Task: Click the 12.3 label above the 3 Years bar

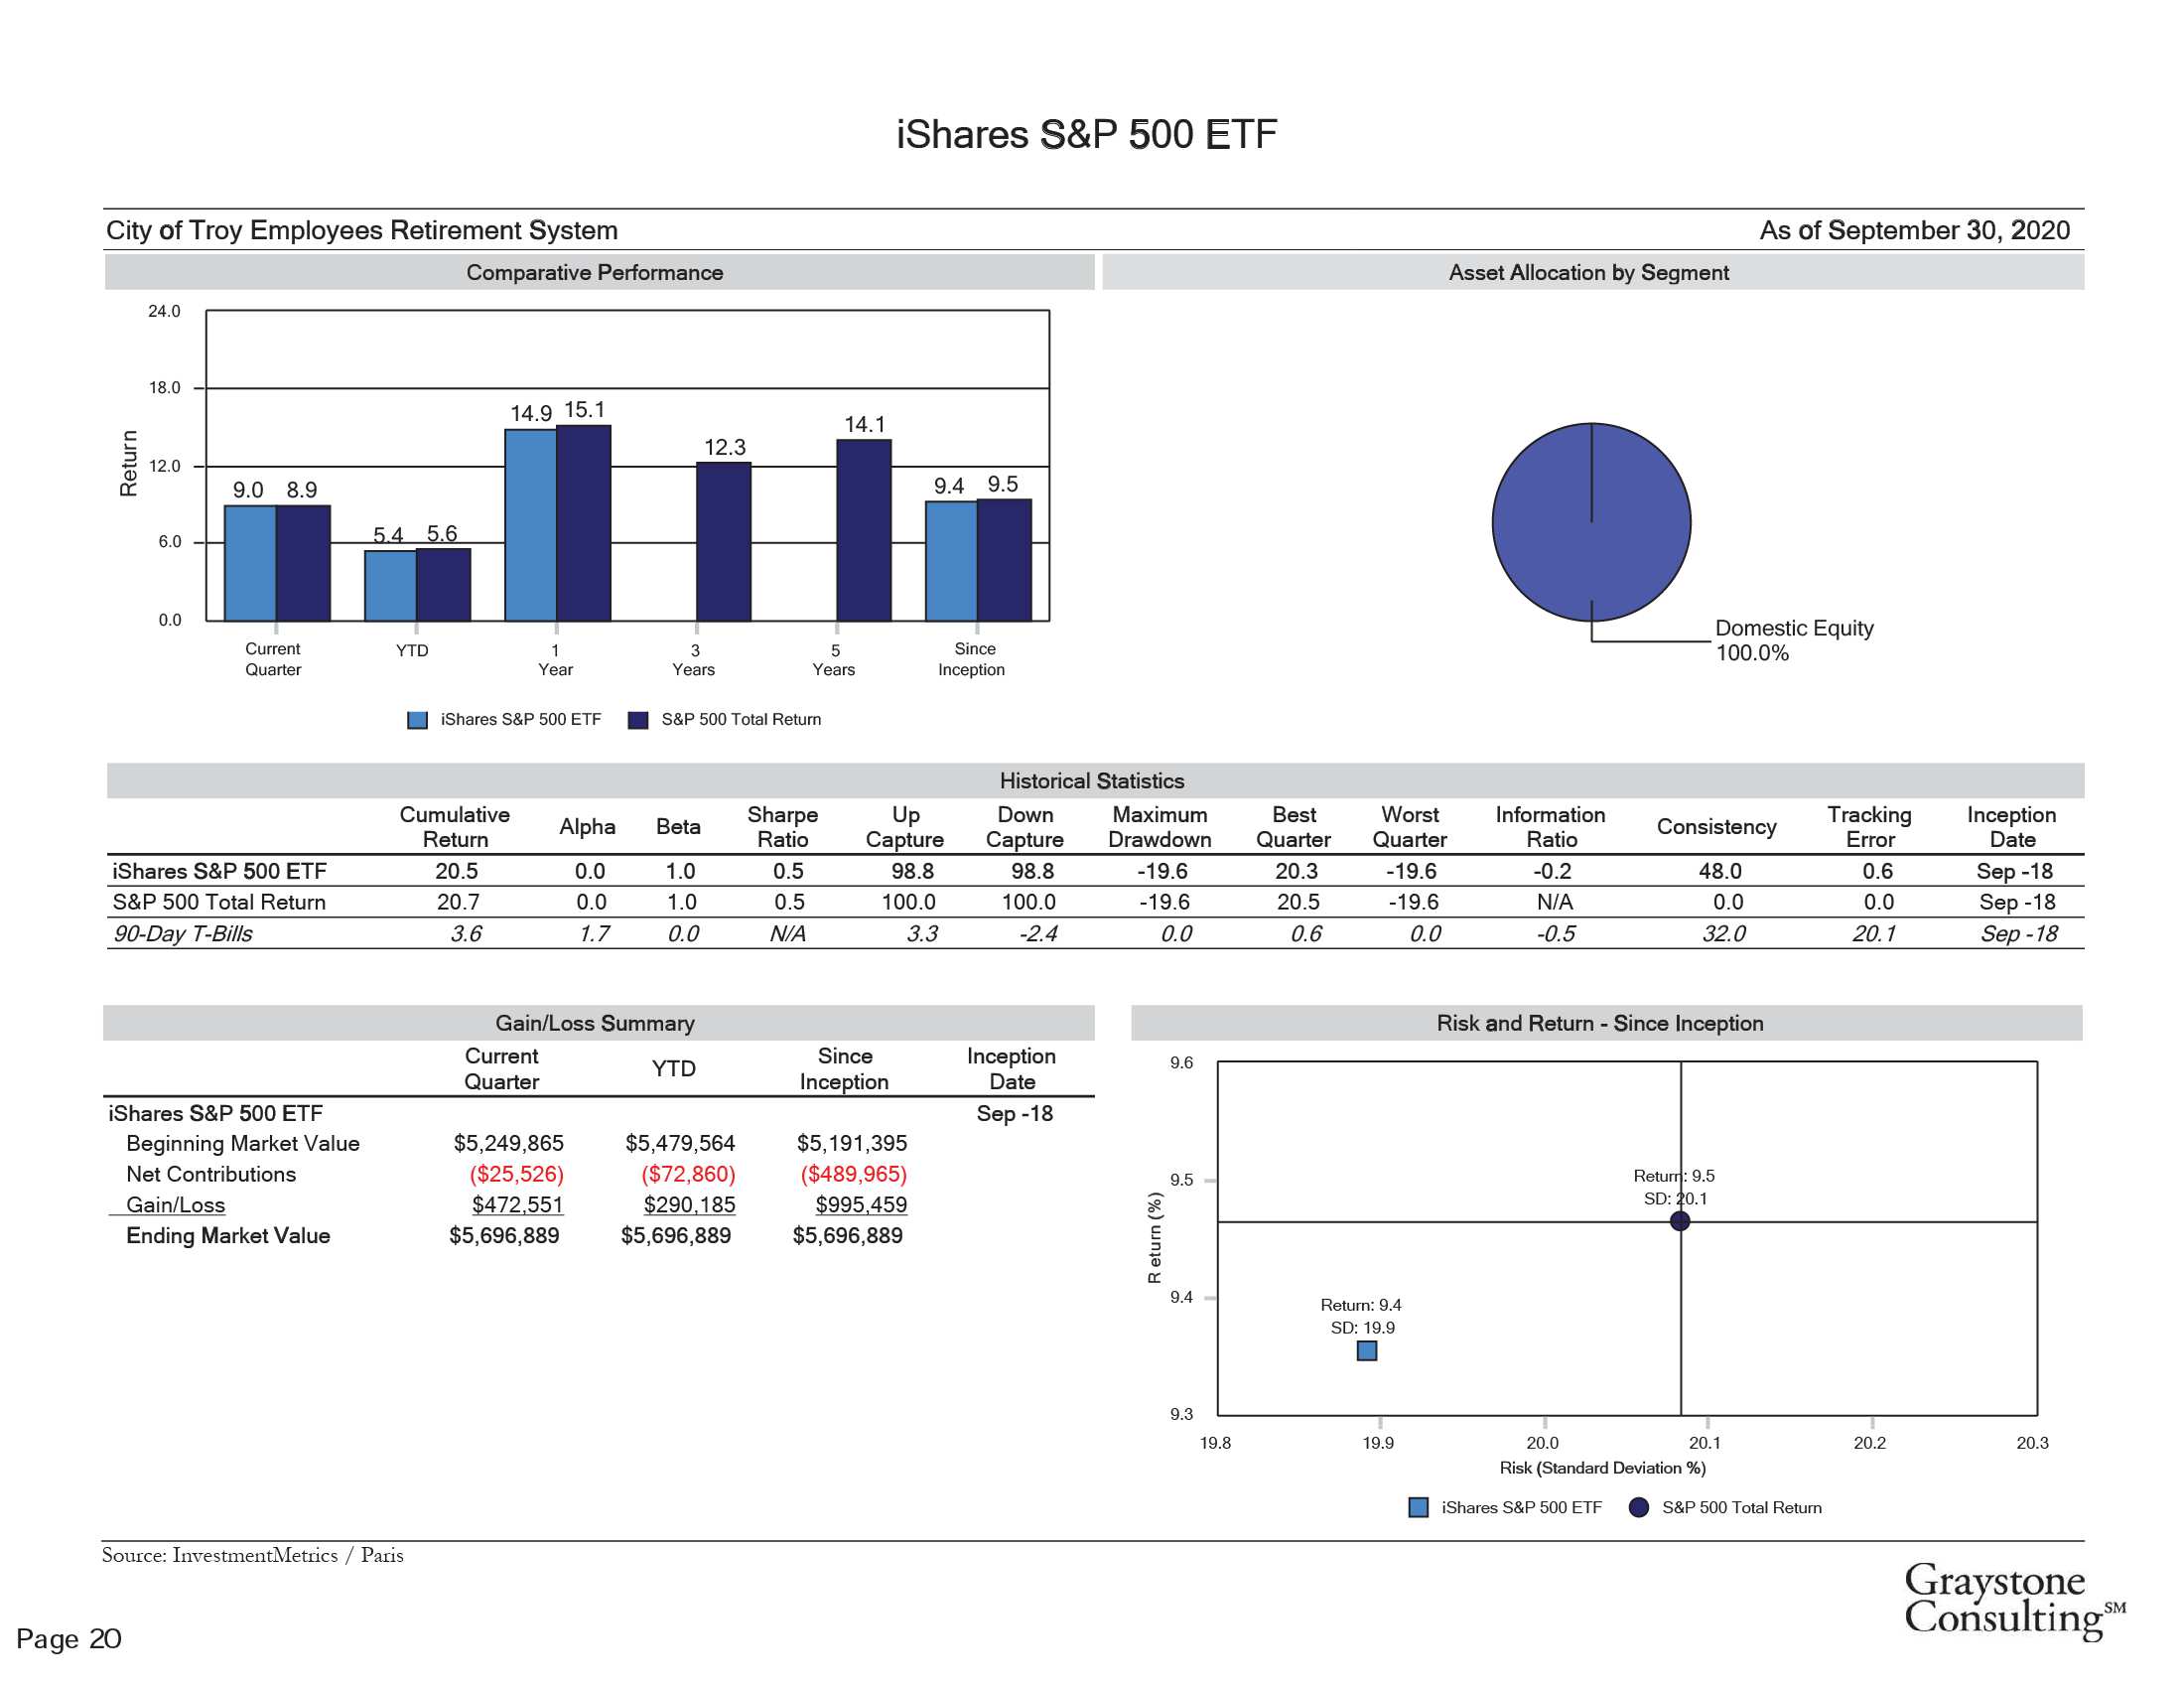Action: 725,447
